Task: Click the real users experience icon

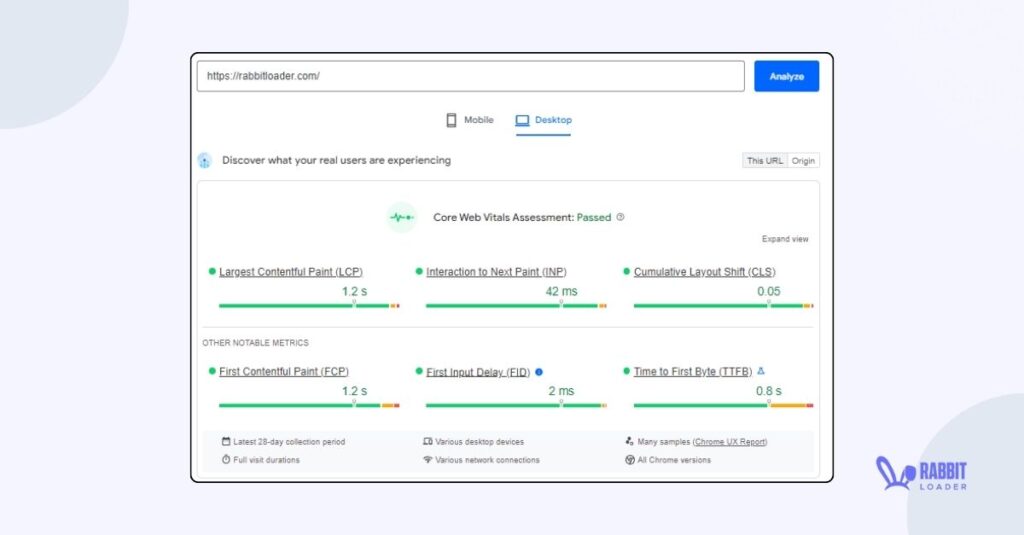Action: (x=204, y=160)
